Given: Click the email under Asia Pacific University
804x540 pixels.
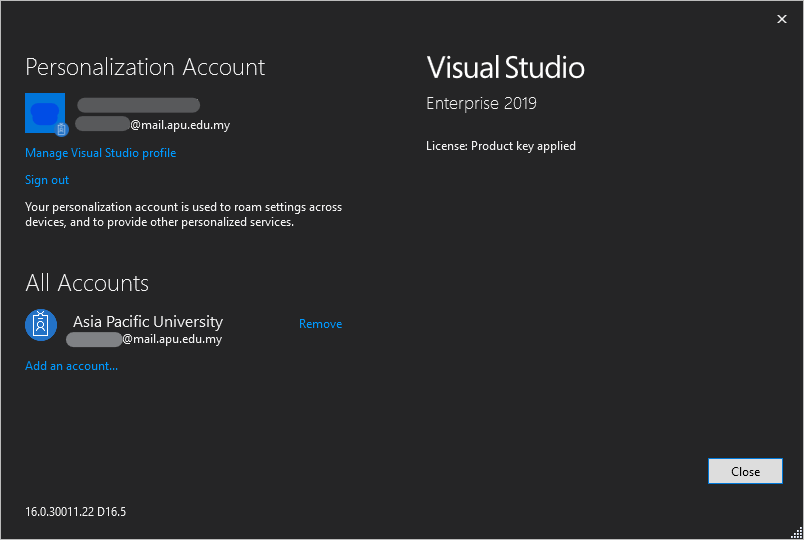Looking at the screenshot, I should [x=144, y=339].
